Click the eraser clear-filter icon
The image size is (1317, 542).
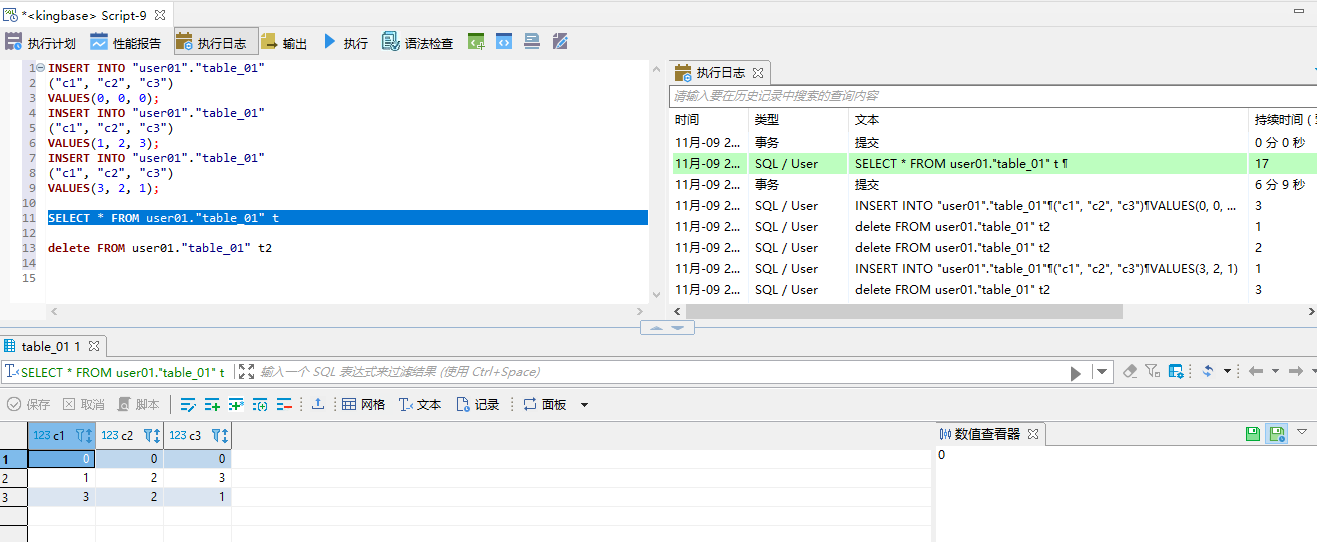pyautogui.click(x=1130, y=371)
